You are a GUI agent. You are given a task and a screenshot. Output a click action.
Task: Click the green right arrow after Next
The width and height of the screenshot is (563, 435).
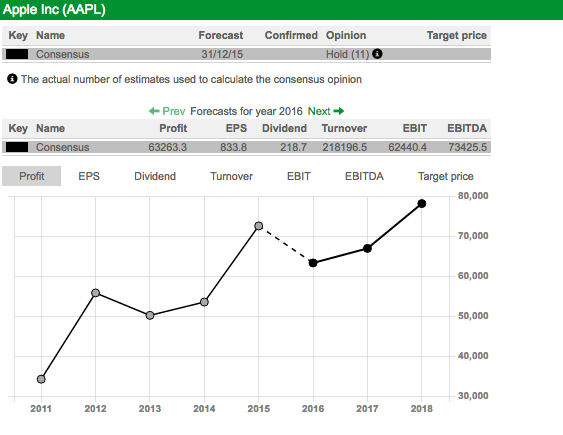point(339,111)
